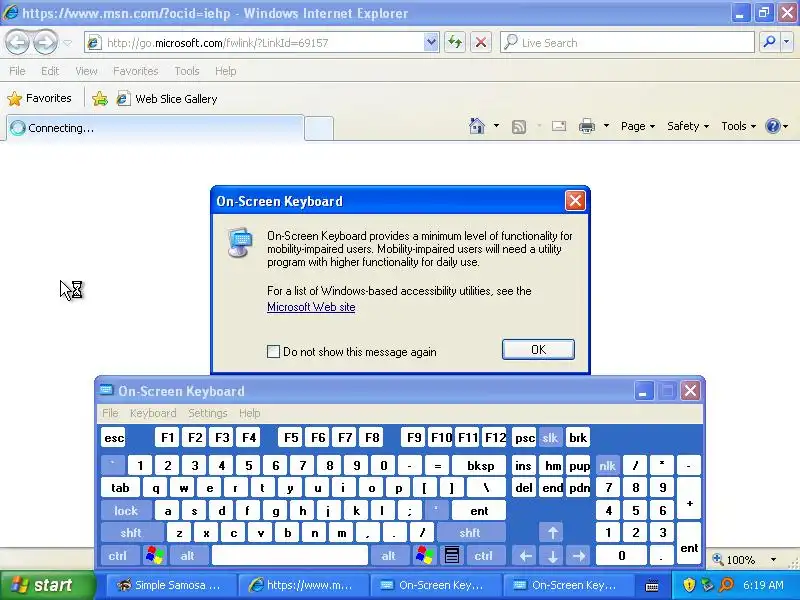The image size is (800, 600).
Task: Toggle the left shft key
Action: (x=131, y=533)
